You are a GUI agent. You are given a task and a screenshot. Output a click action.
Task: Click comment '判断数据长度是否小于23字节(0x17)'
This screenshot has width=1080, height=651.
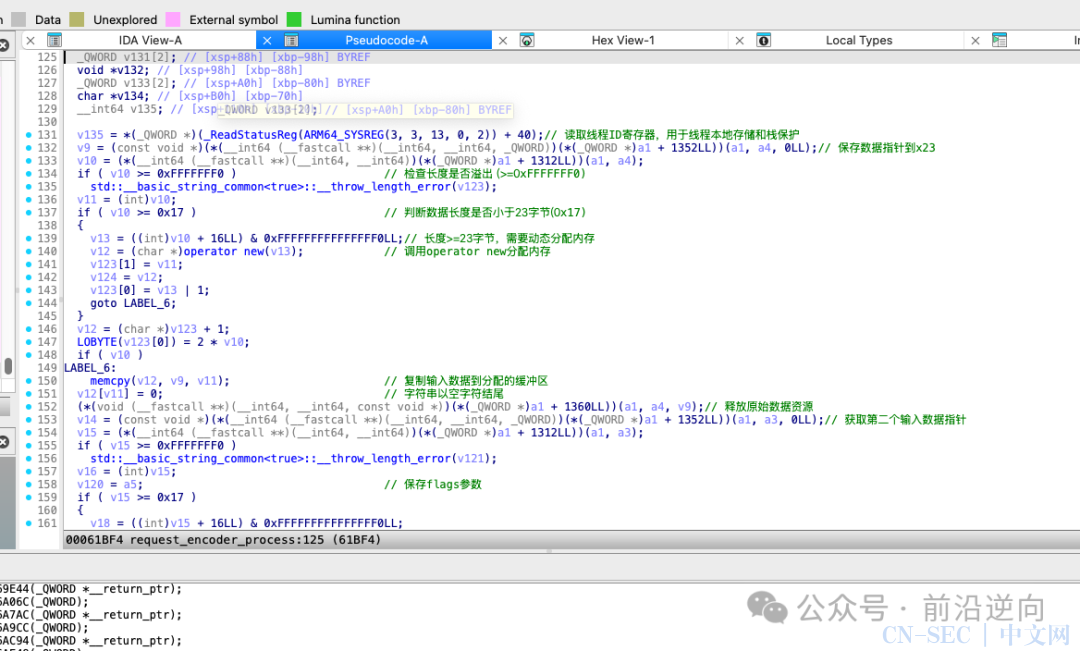pos(495,213)
